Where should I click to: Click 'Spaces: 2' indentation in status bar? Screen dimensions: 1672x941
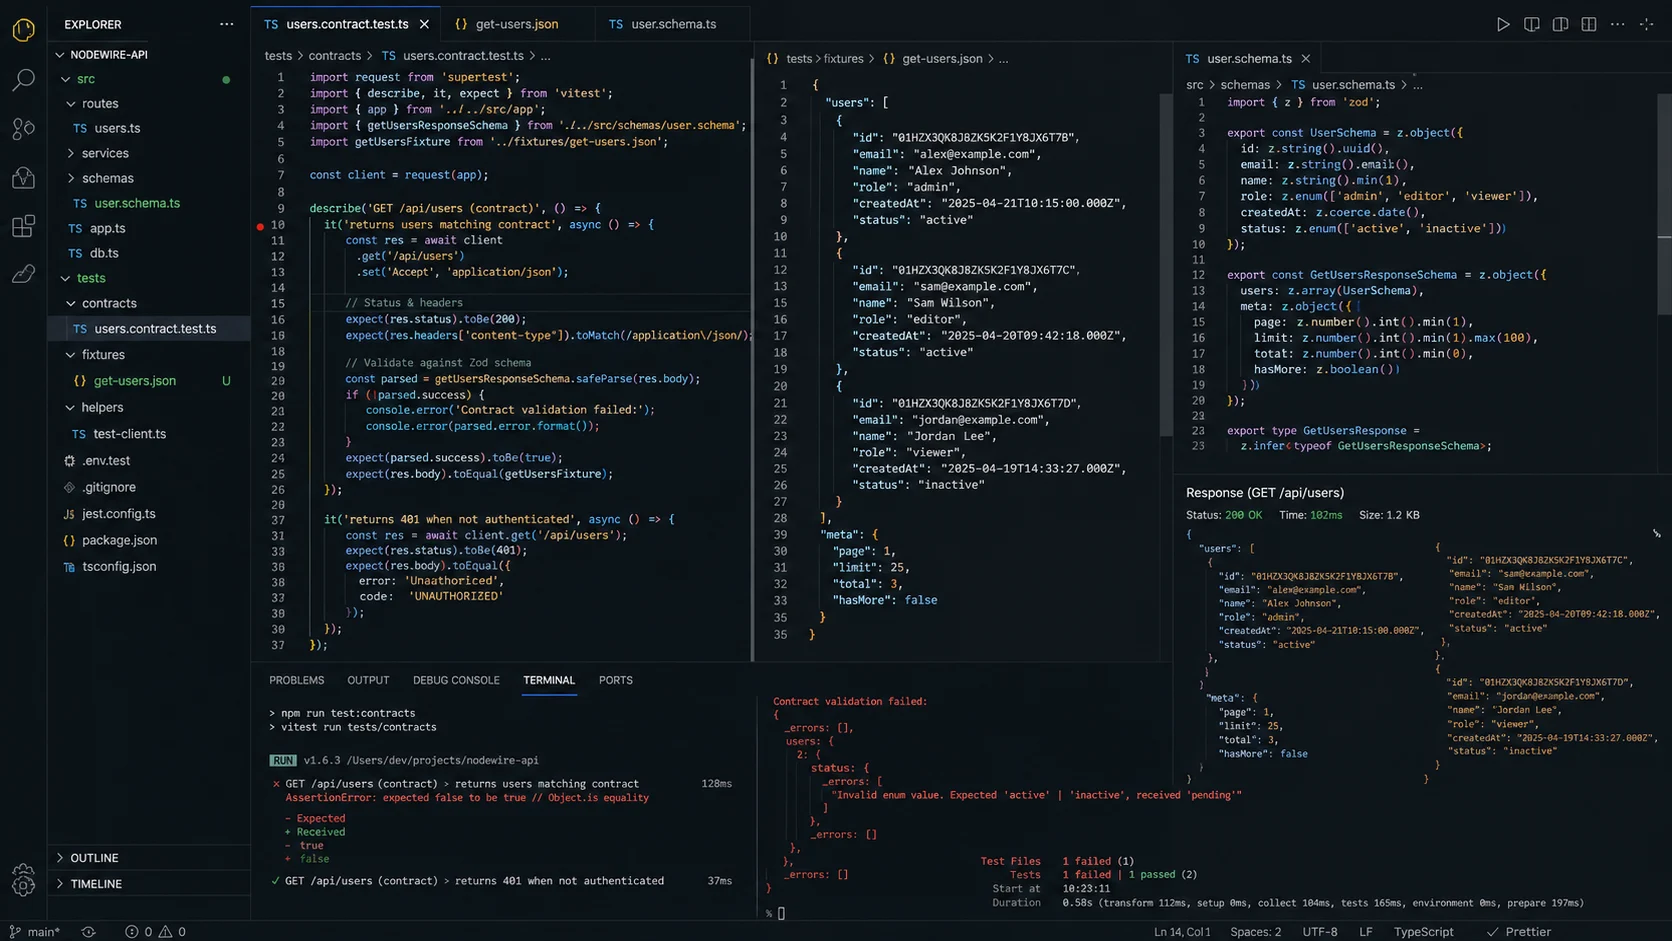pos(1255,932)
